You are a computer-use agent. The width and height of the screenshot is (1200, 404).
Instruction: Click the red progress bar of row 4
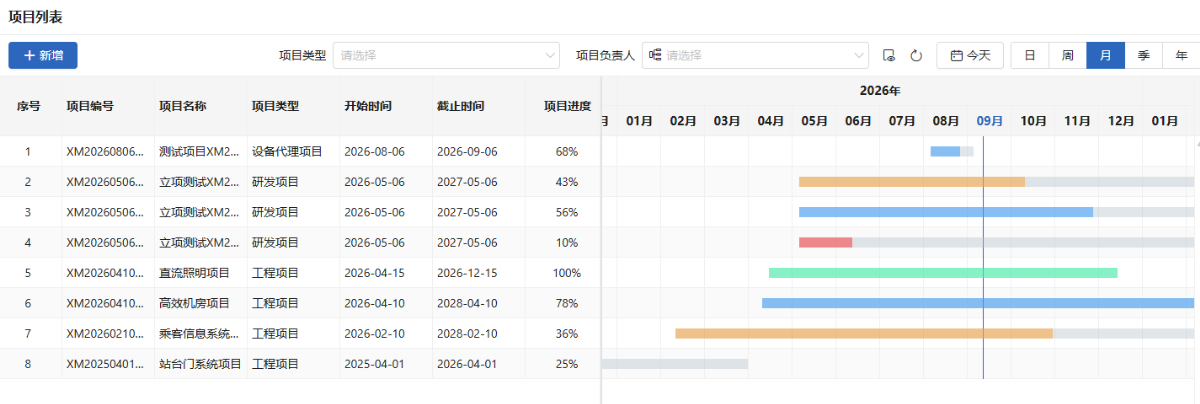[825, 242]
